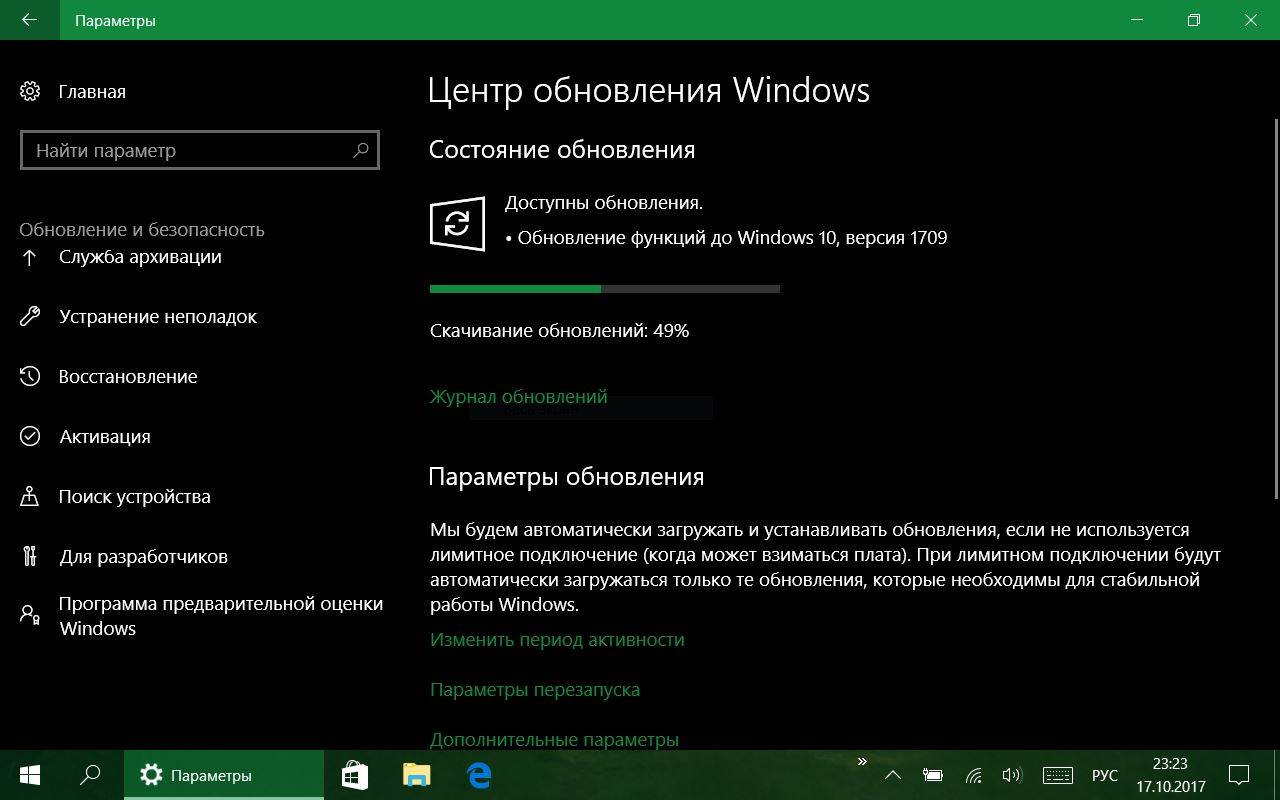Select Параметры taskbar button
This screenshot has width=1280, height=800.
(x=224, y=775)
